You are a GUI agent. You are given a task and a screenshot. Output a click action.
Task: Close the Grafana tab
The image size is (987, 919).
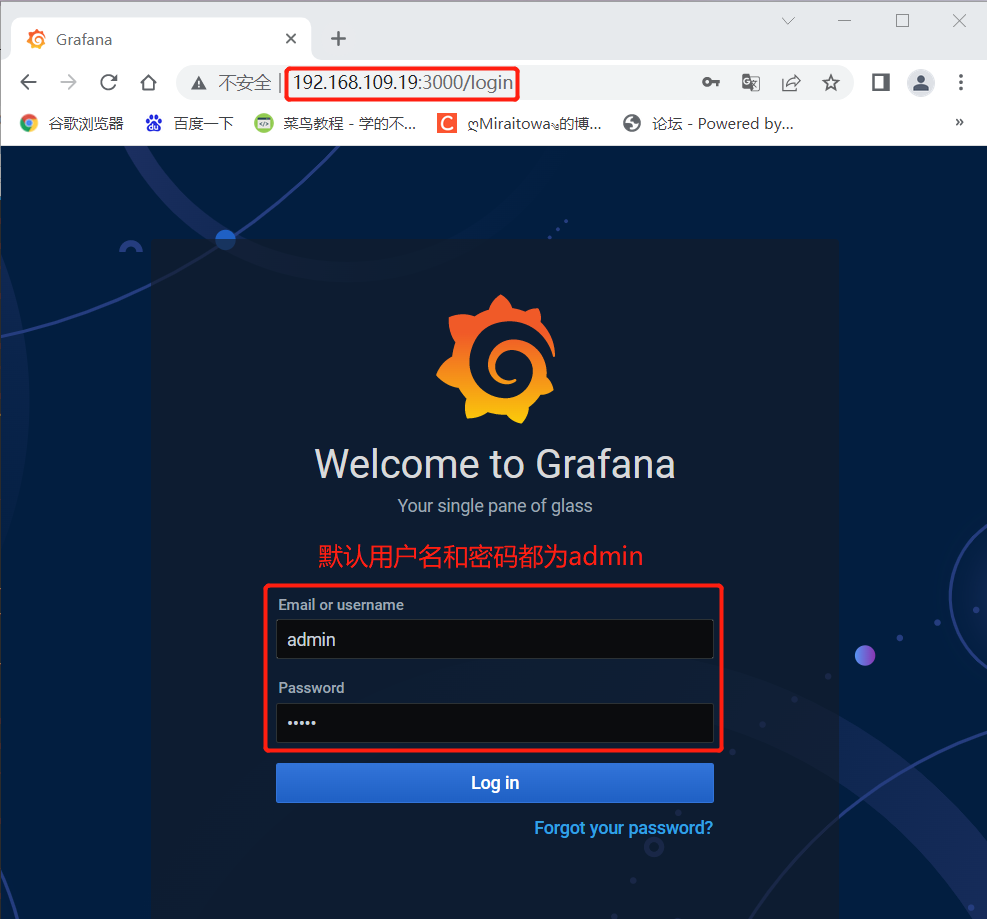click(x=291, y=39)
